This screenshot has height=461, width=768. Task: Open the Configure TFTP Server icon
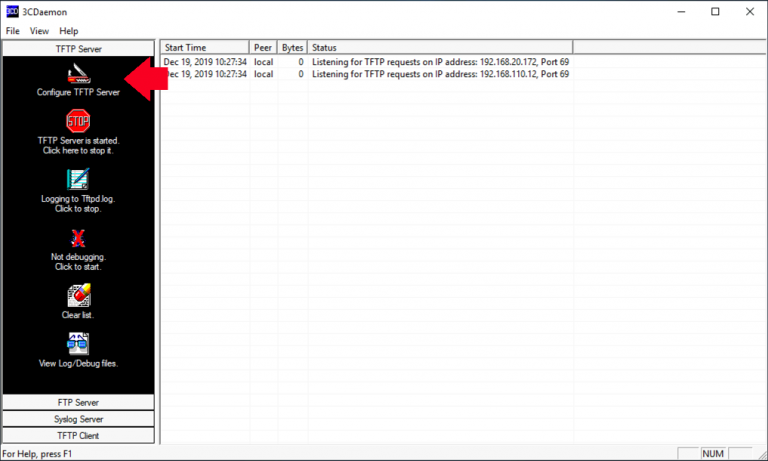point(78,73)
